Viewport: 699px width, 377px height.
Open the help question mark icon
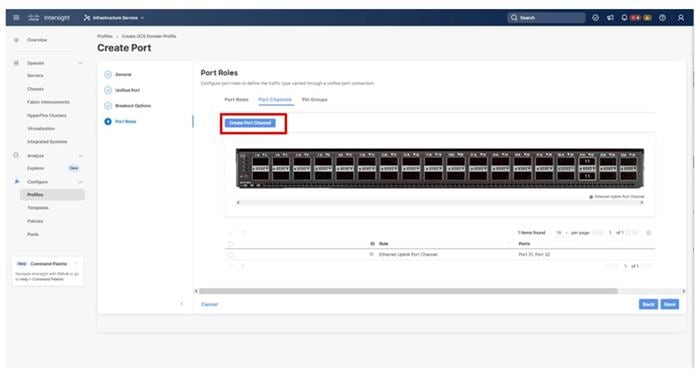pos(662,17)
